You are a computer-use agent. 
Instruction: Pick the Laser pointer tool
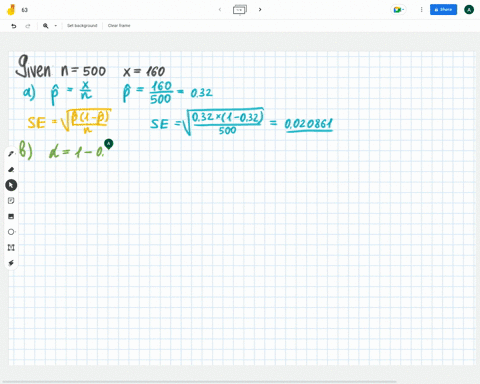click(11, 263)
